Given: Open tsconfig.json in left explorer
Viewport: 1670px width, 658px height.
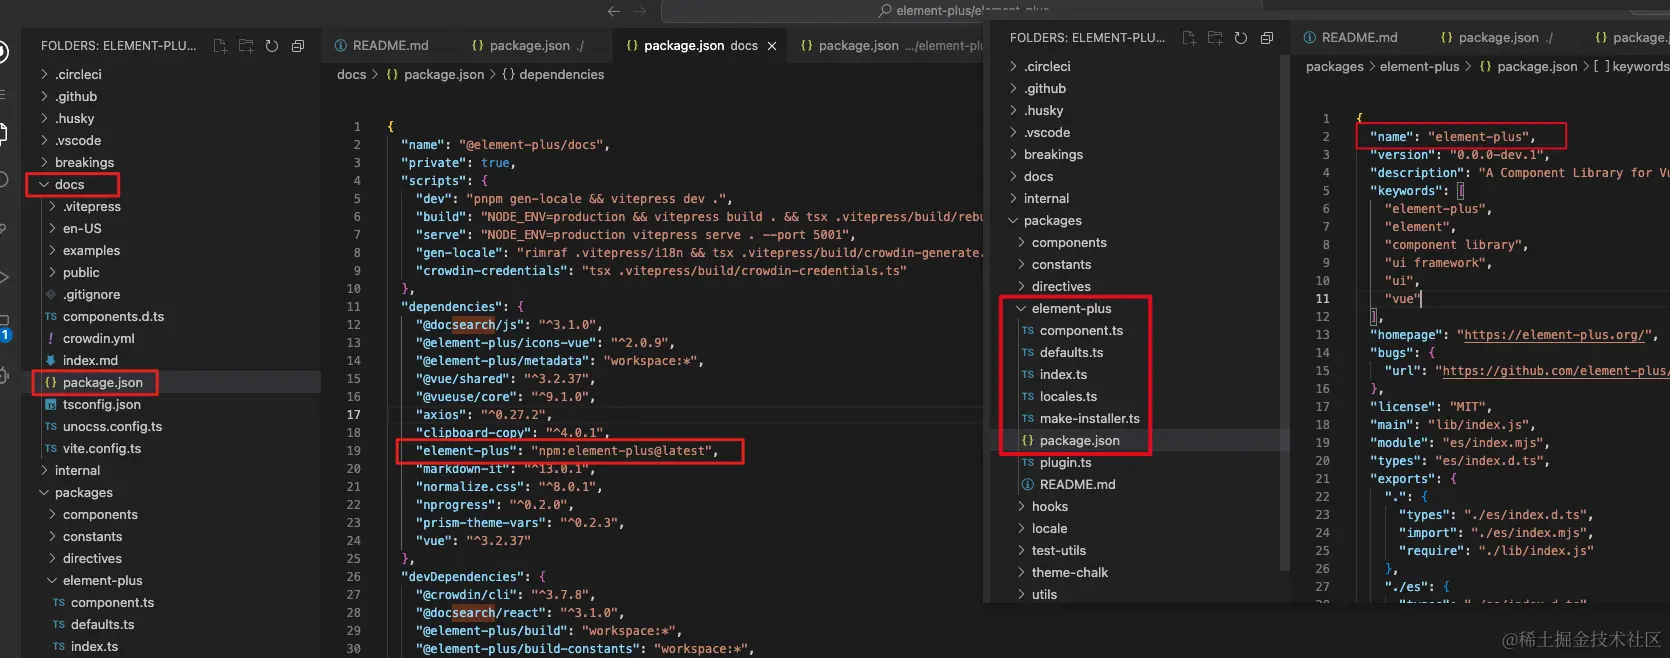Looking at the screenshot, I should 101,405.
